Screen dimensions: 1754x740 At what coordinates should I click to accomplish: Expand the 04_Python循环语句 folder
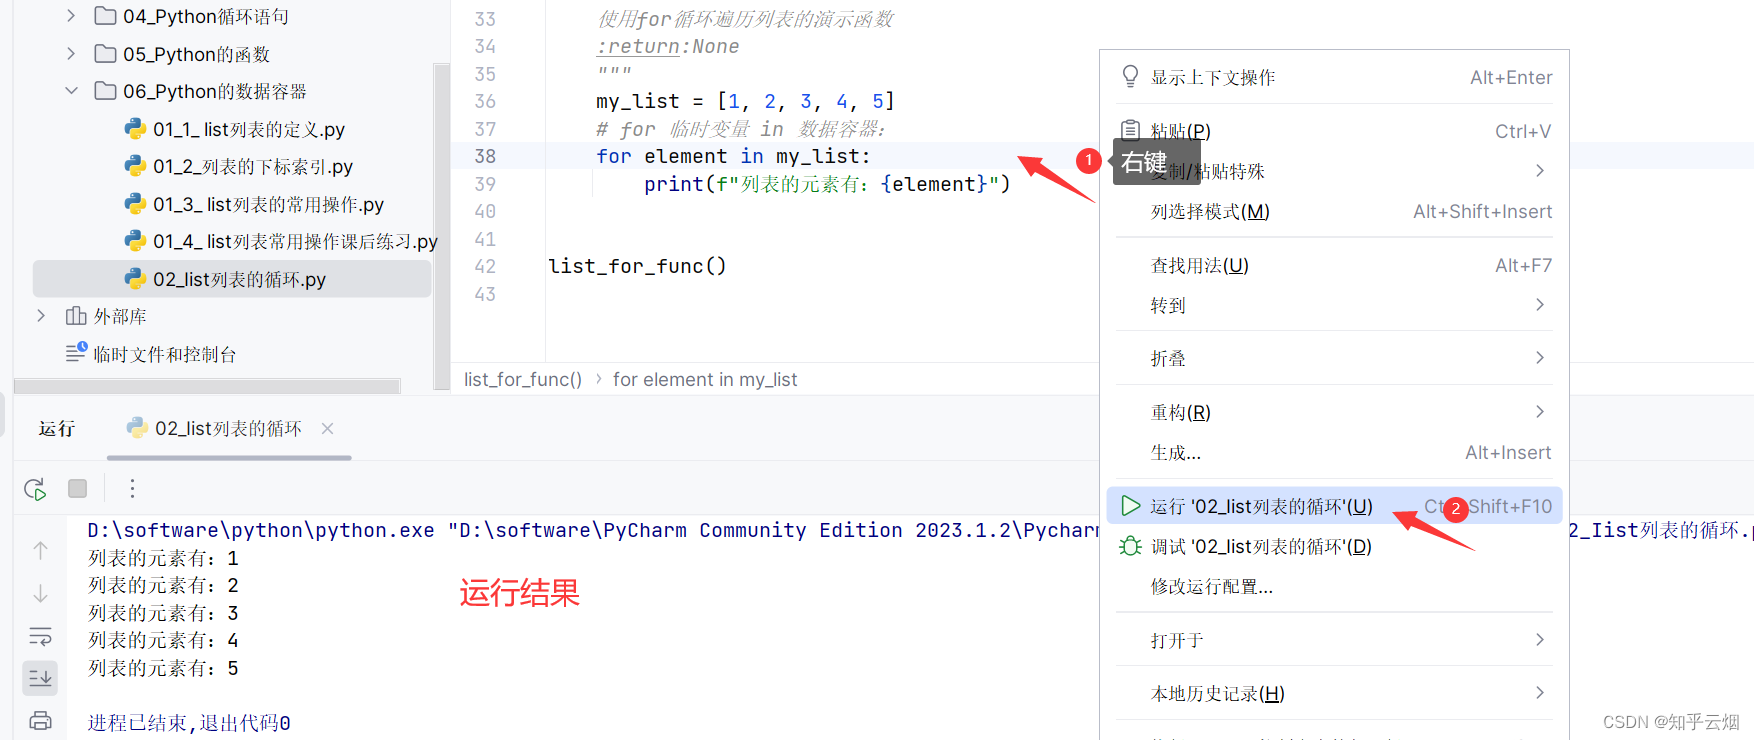click(70, 16)
